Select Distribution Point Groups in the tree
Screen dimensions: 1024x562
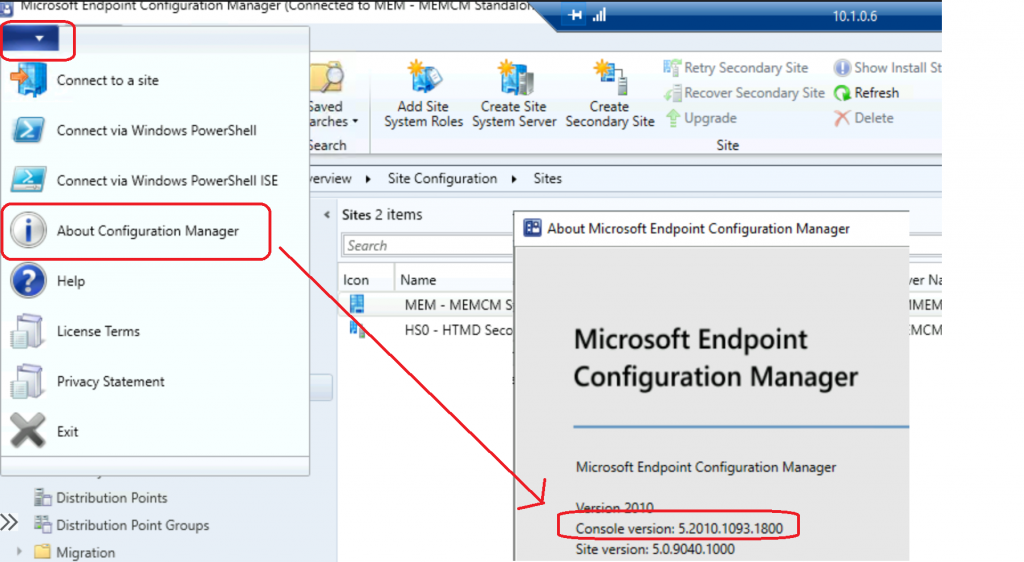pyautogui.click(x=133, y=525)
